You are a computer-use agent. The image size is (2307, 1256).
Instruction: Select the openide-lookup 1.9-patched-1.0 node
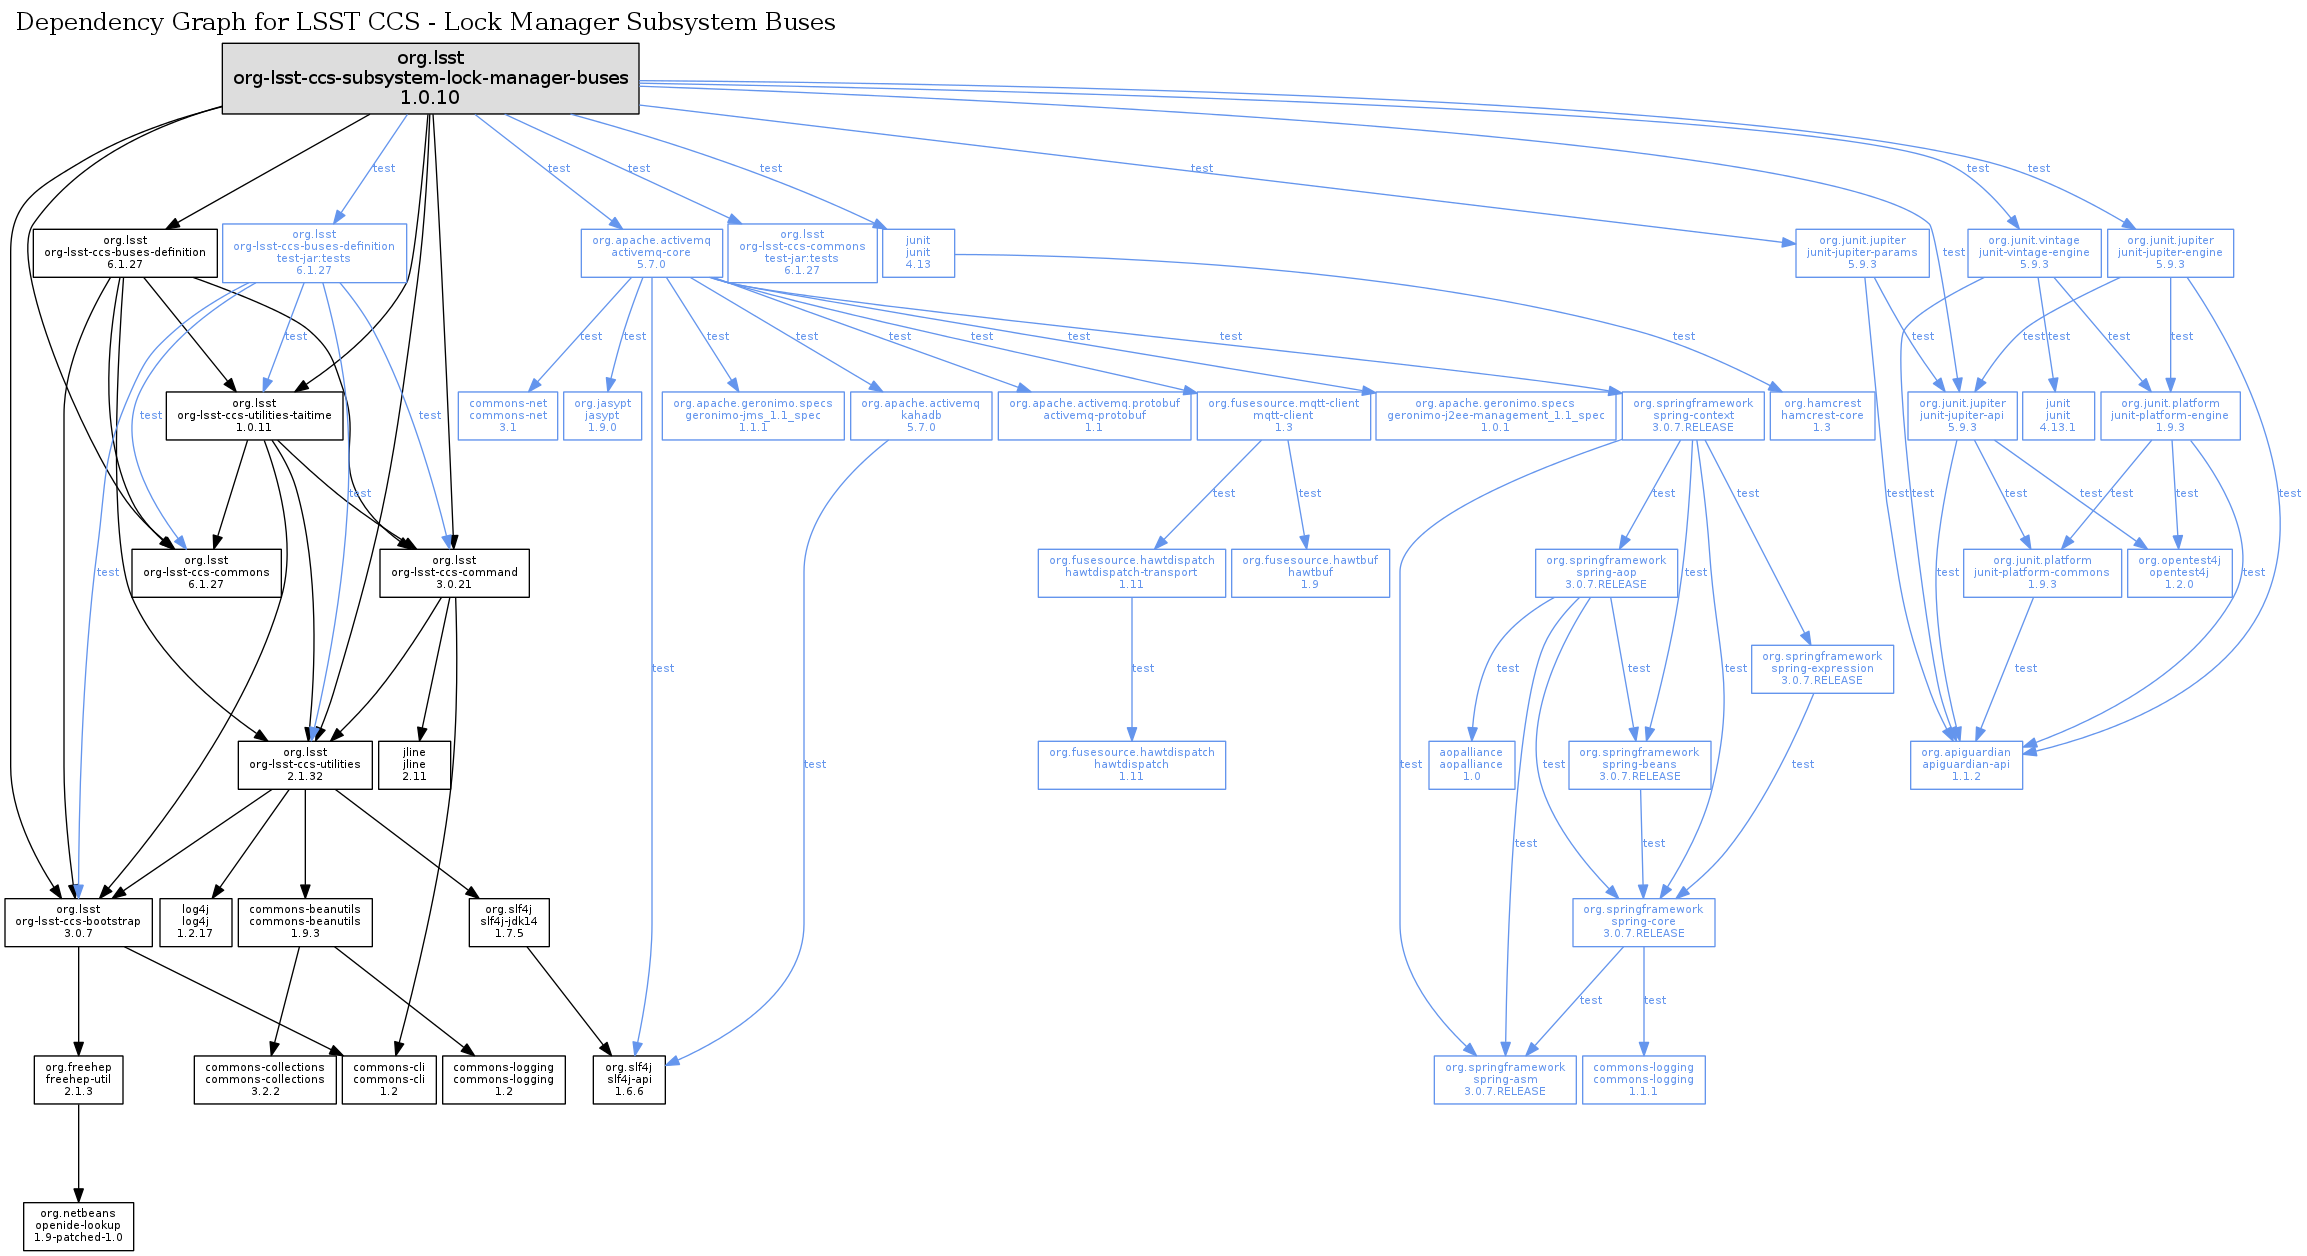pyautogui.click(x=78, y=1225)
